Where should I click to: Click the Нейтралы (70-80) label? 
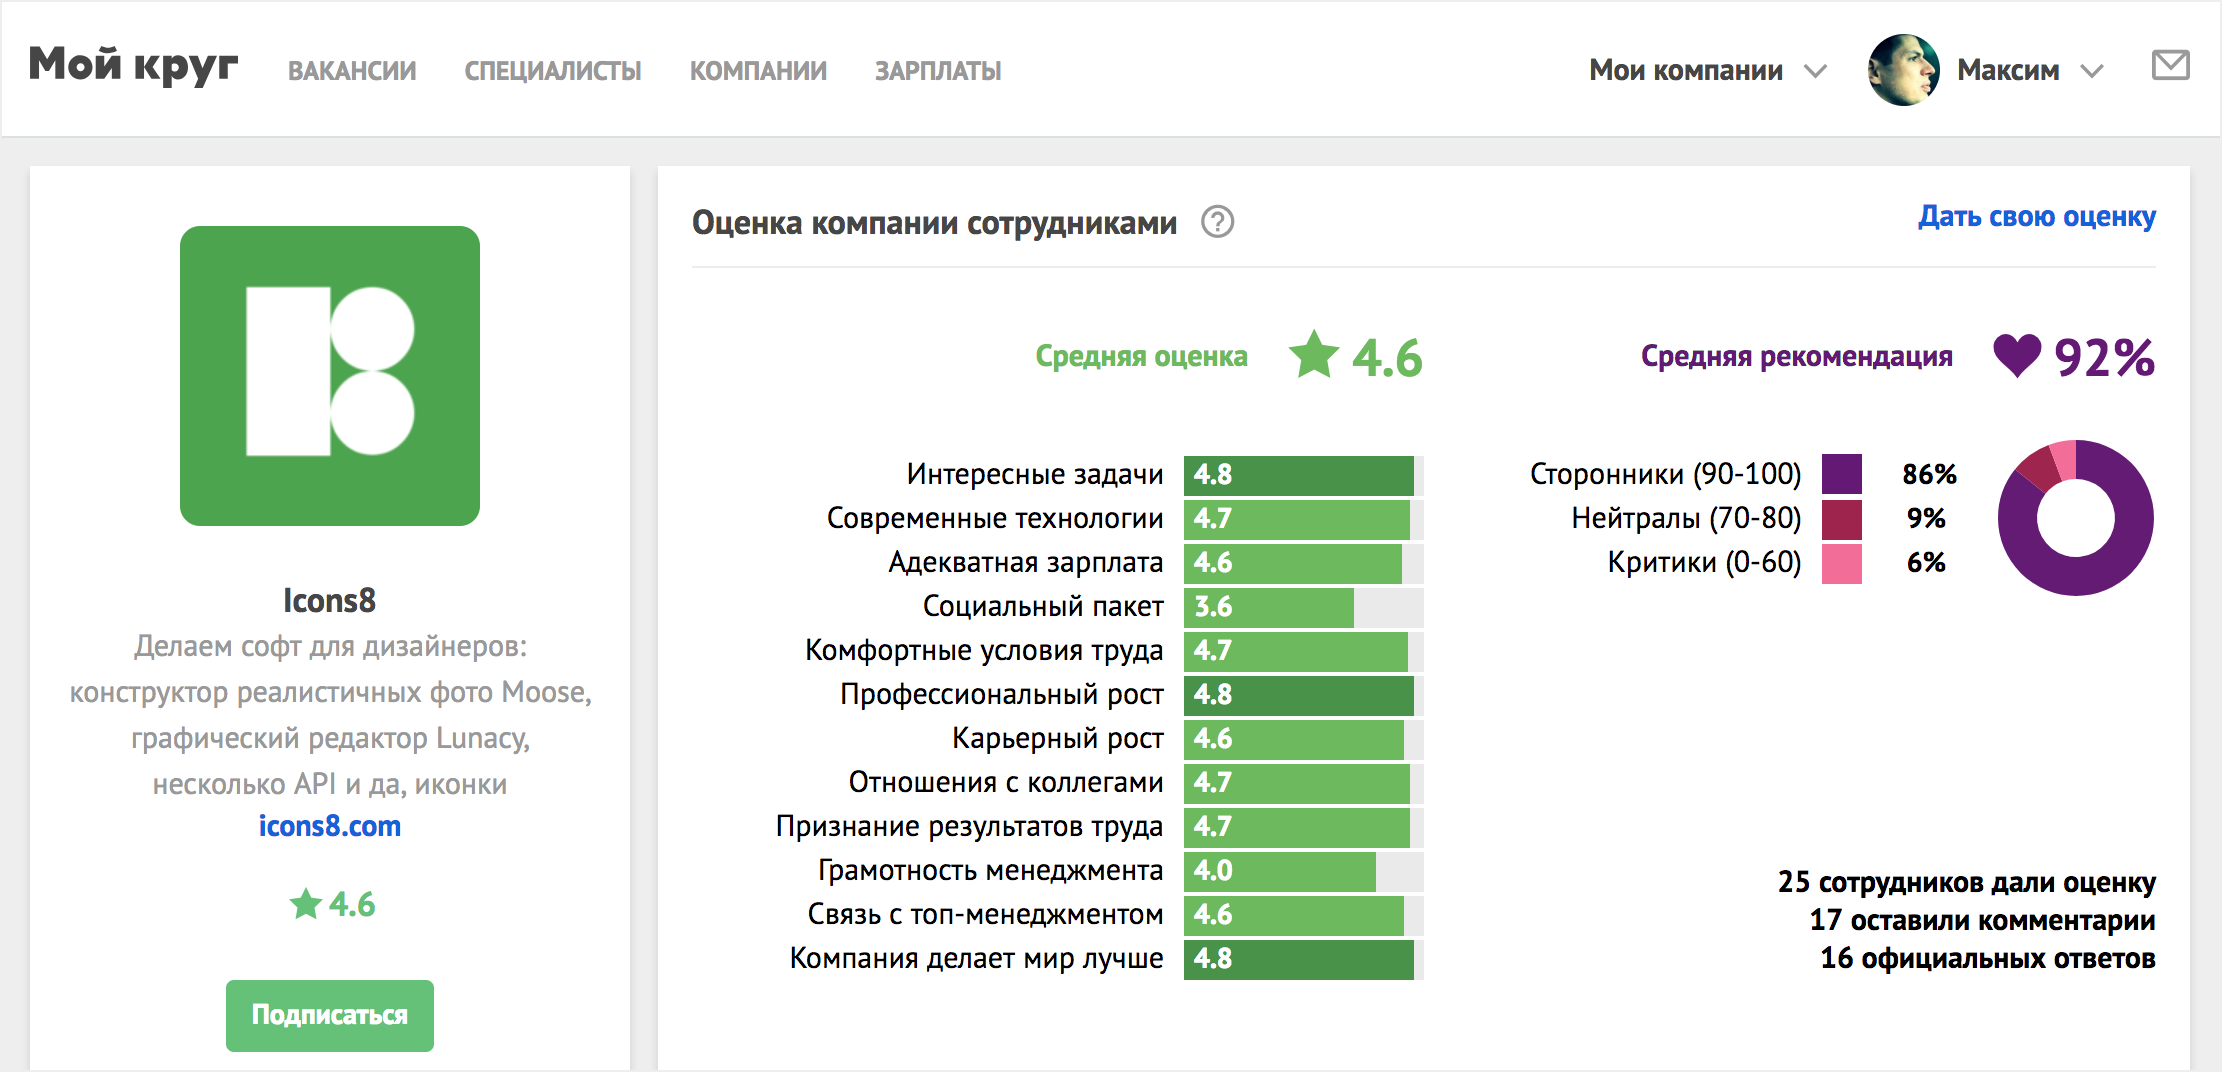1686,518
